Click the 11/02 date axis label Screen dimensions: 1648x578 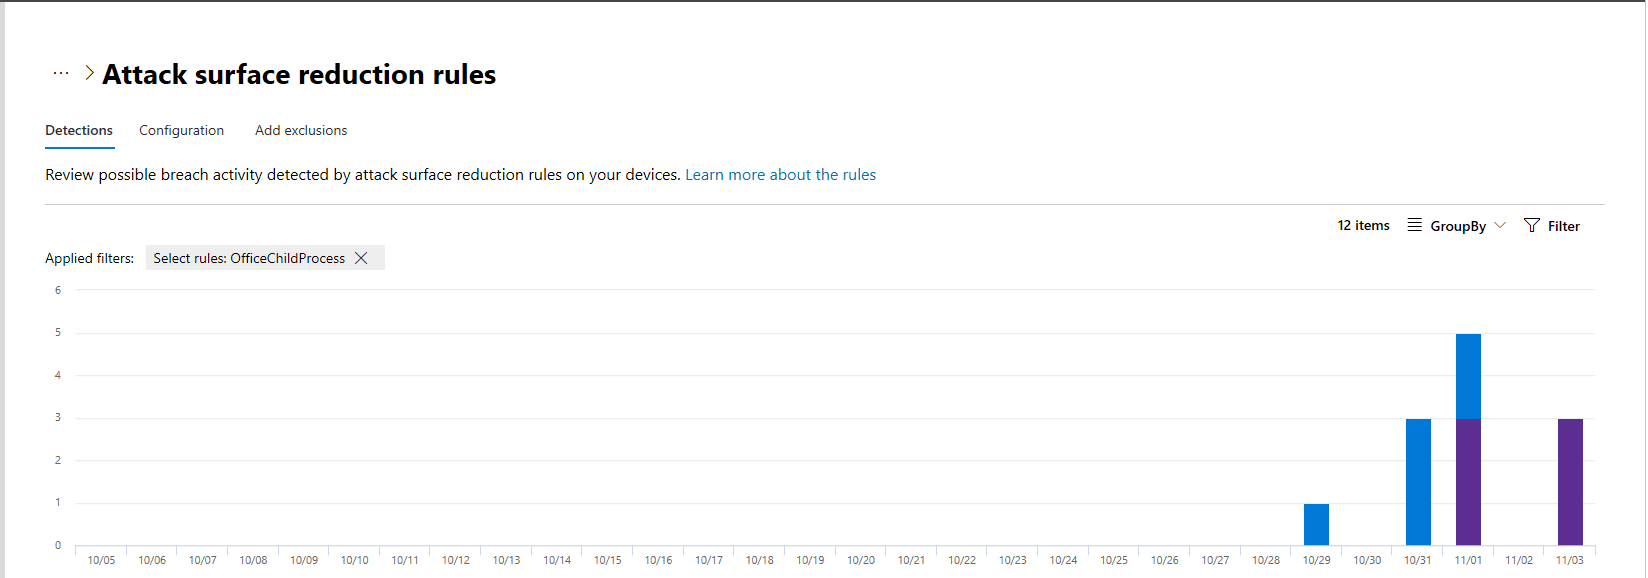[1519, 560]
